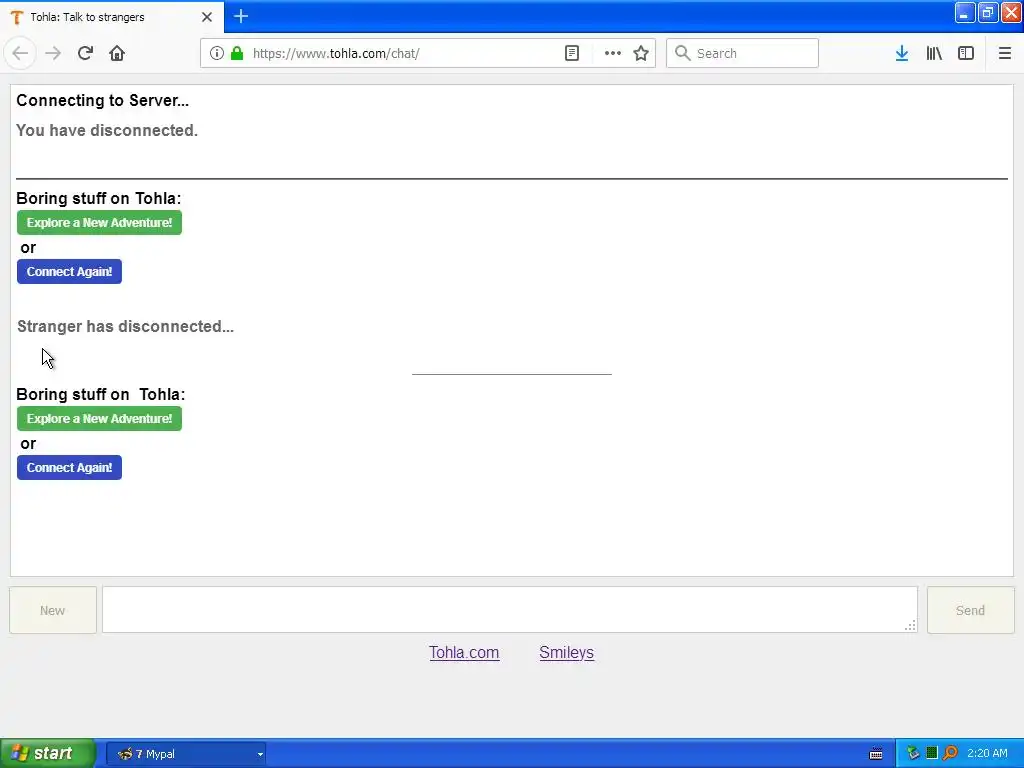Click the magnifier icon in search box
This screenshot has height=768, width=1024.
pos(682,54)
